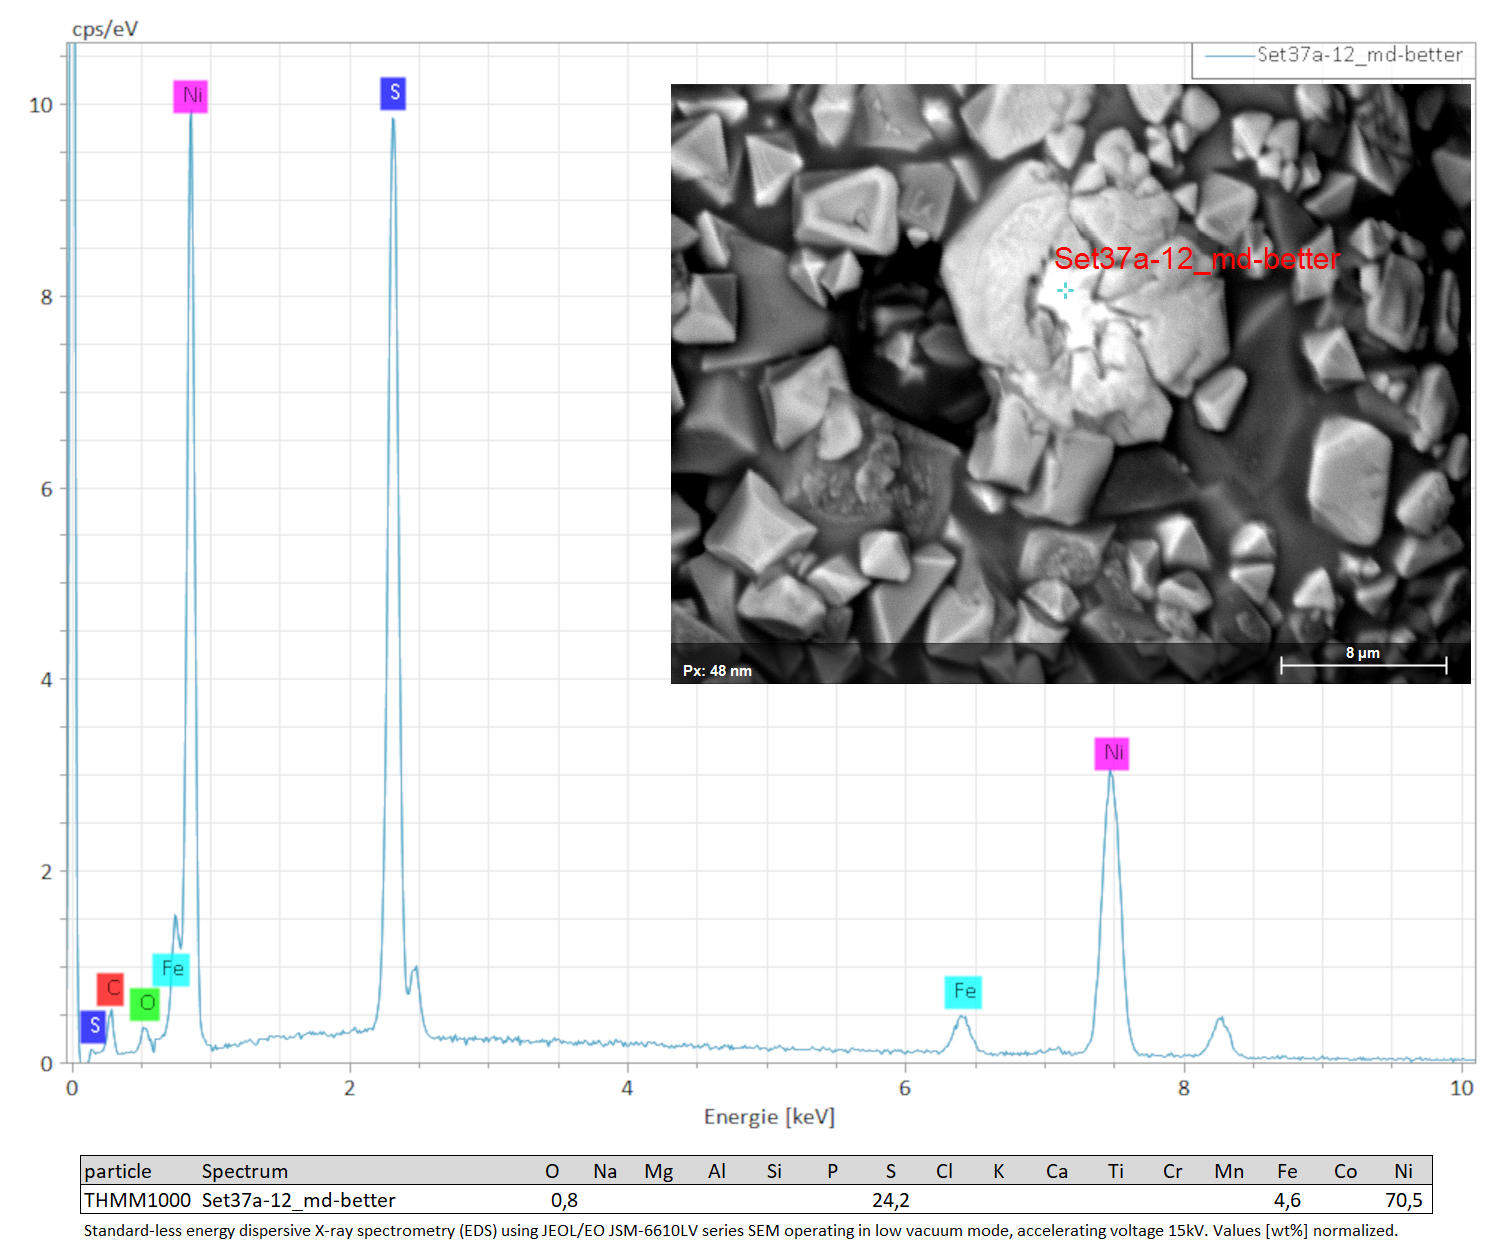Screen dimensions: 1499x1257
Task: Click the Na column header
Action: pyautogui.click(x=605, y=1171)
